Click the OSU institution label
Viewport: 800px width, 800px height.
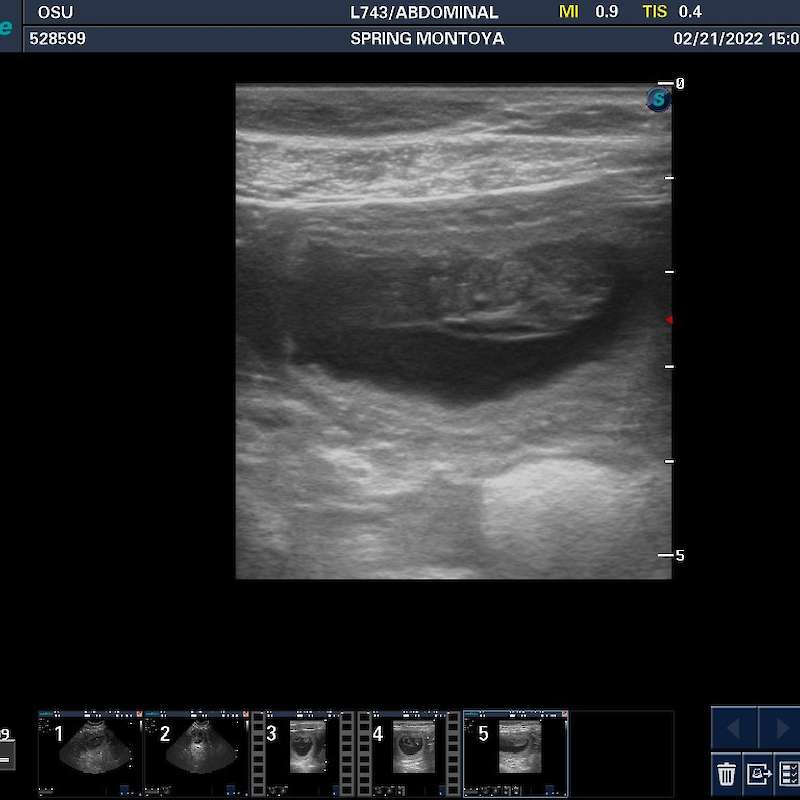point(56,13)
